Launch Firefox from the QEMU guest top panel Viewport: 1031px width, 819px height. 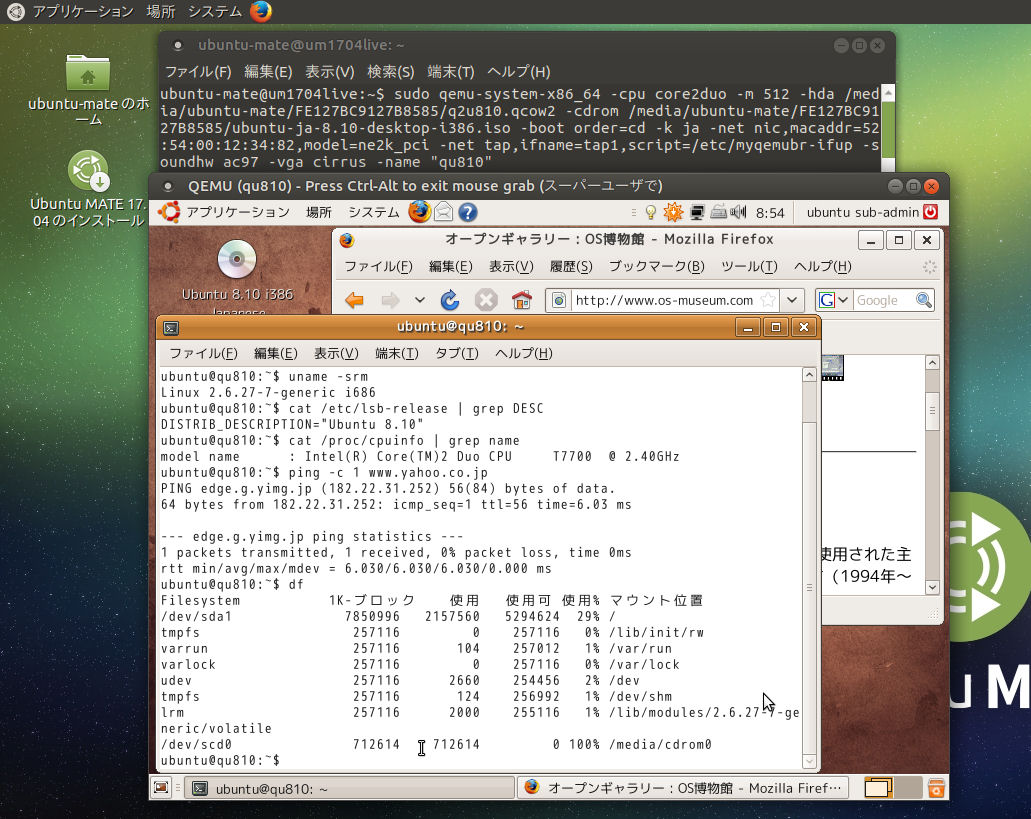coord(420,212)
